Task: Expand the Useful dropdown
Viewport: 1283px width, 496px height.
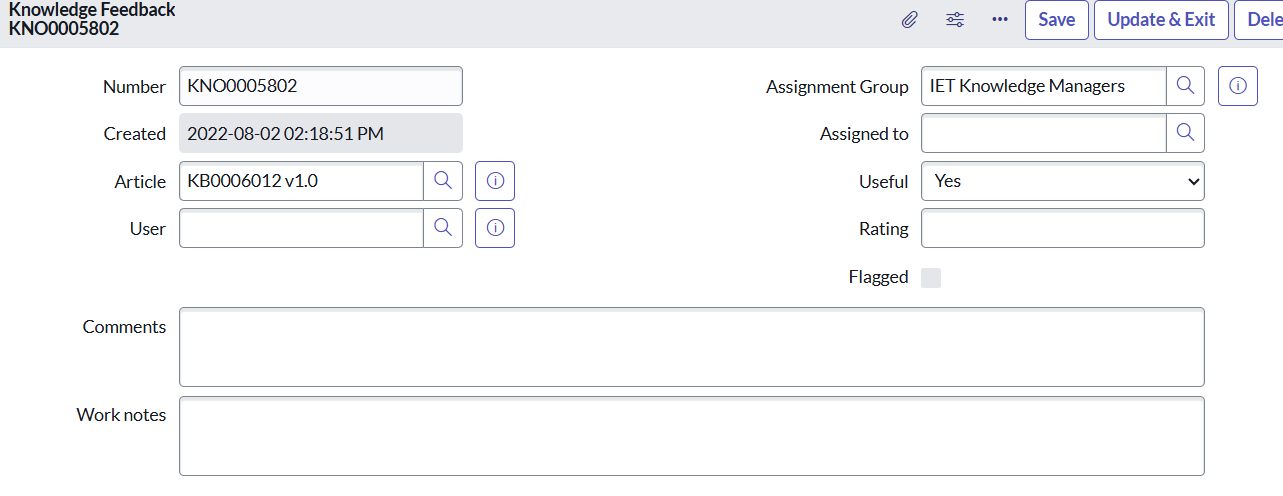Action: [1062, 181]
